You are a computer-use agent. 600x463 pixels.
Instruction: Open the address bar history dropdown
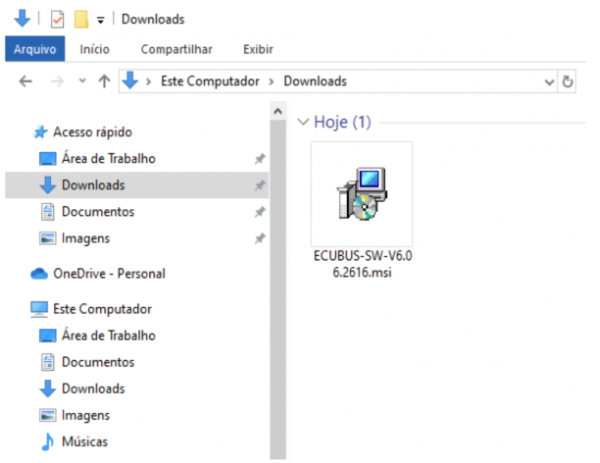pos(549,82)
